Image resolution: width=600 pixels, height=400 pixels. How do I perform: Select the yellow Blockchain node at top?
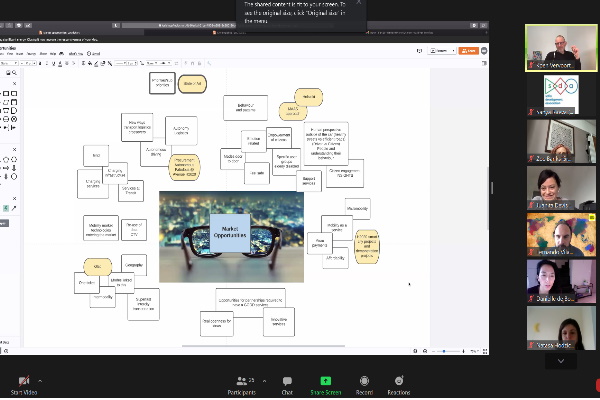(193, 85)
